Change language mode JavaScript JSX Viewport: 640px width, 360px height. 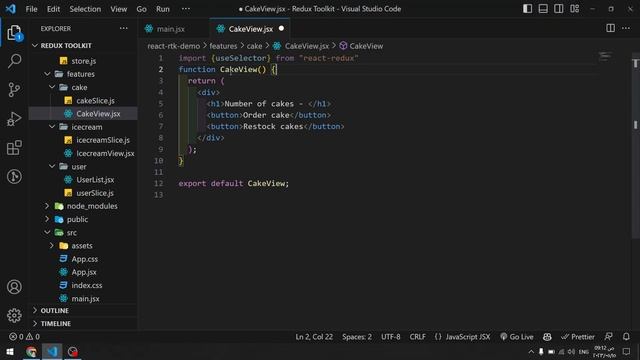(468, 337)
